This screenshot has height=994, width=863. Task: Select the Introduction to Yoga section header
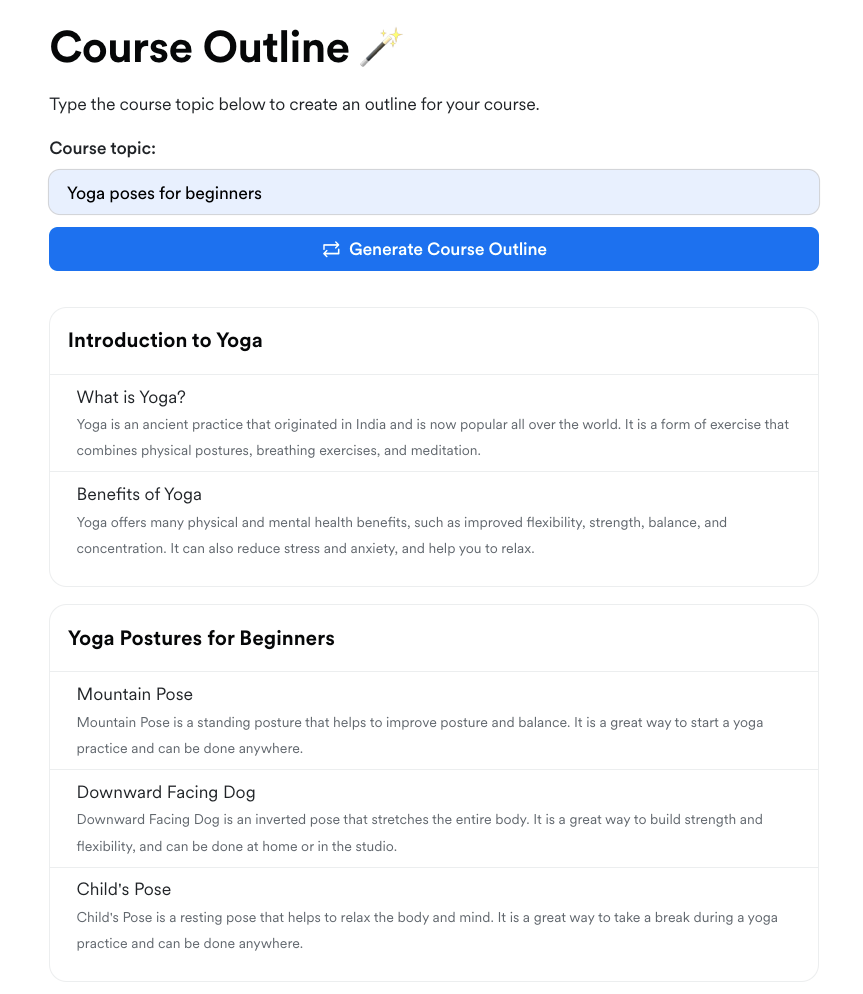coord(165,340)
